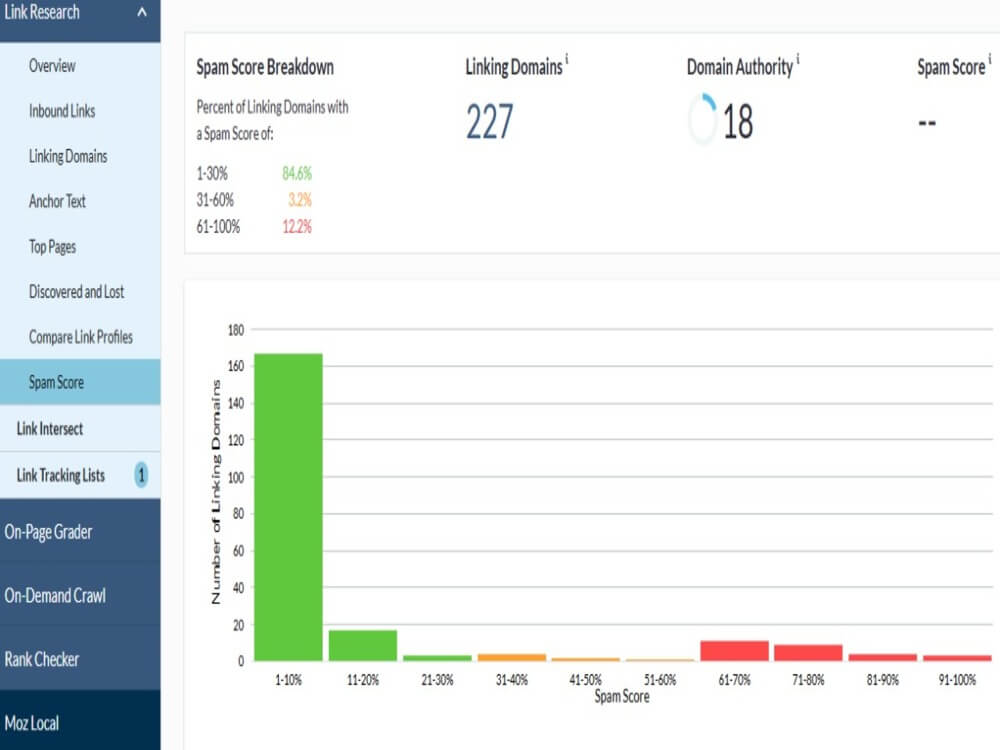Click the Domain Authority info icon

tap(797, 59)
